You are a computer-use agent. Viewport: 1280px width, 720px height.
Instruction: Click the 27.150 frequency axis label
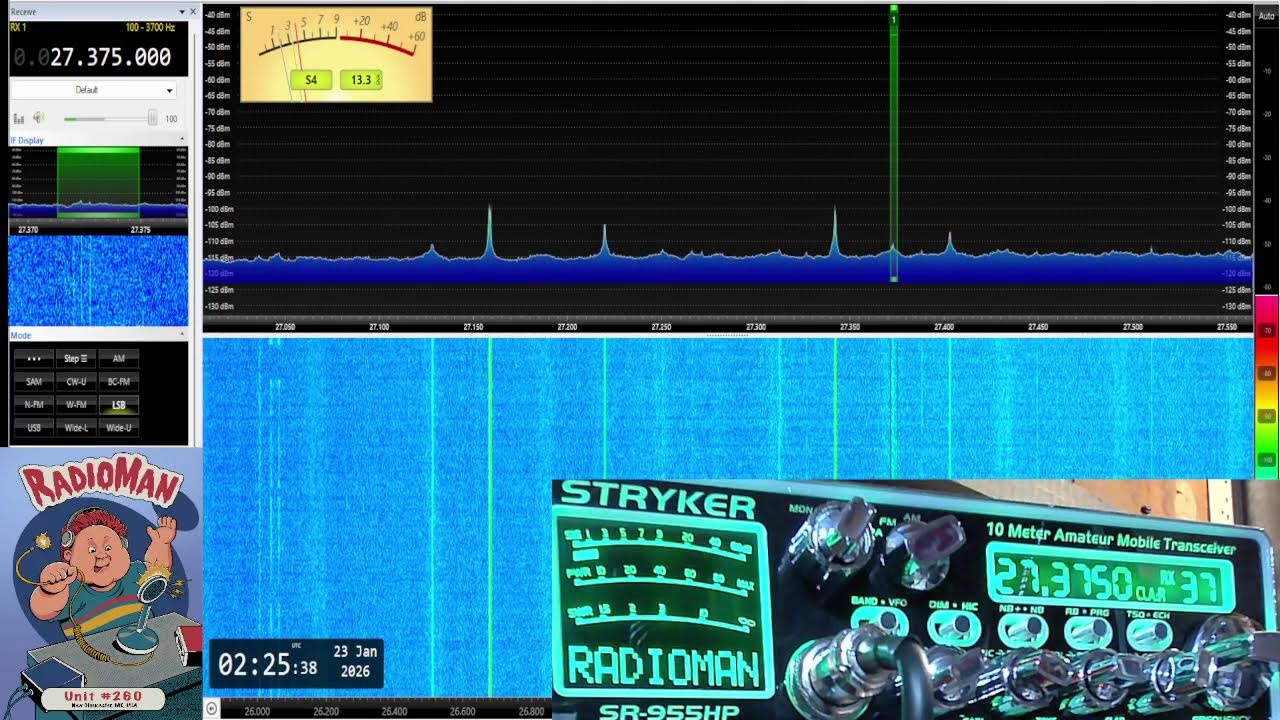(x=473, y=327)
